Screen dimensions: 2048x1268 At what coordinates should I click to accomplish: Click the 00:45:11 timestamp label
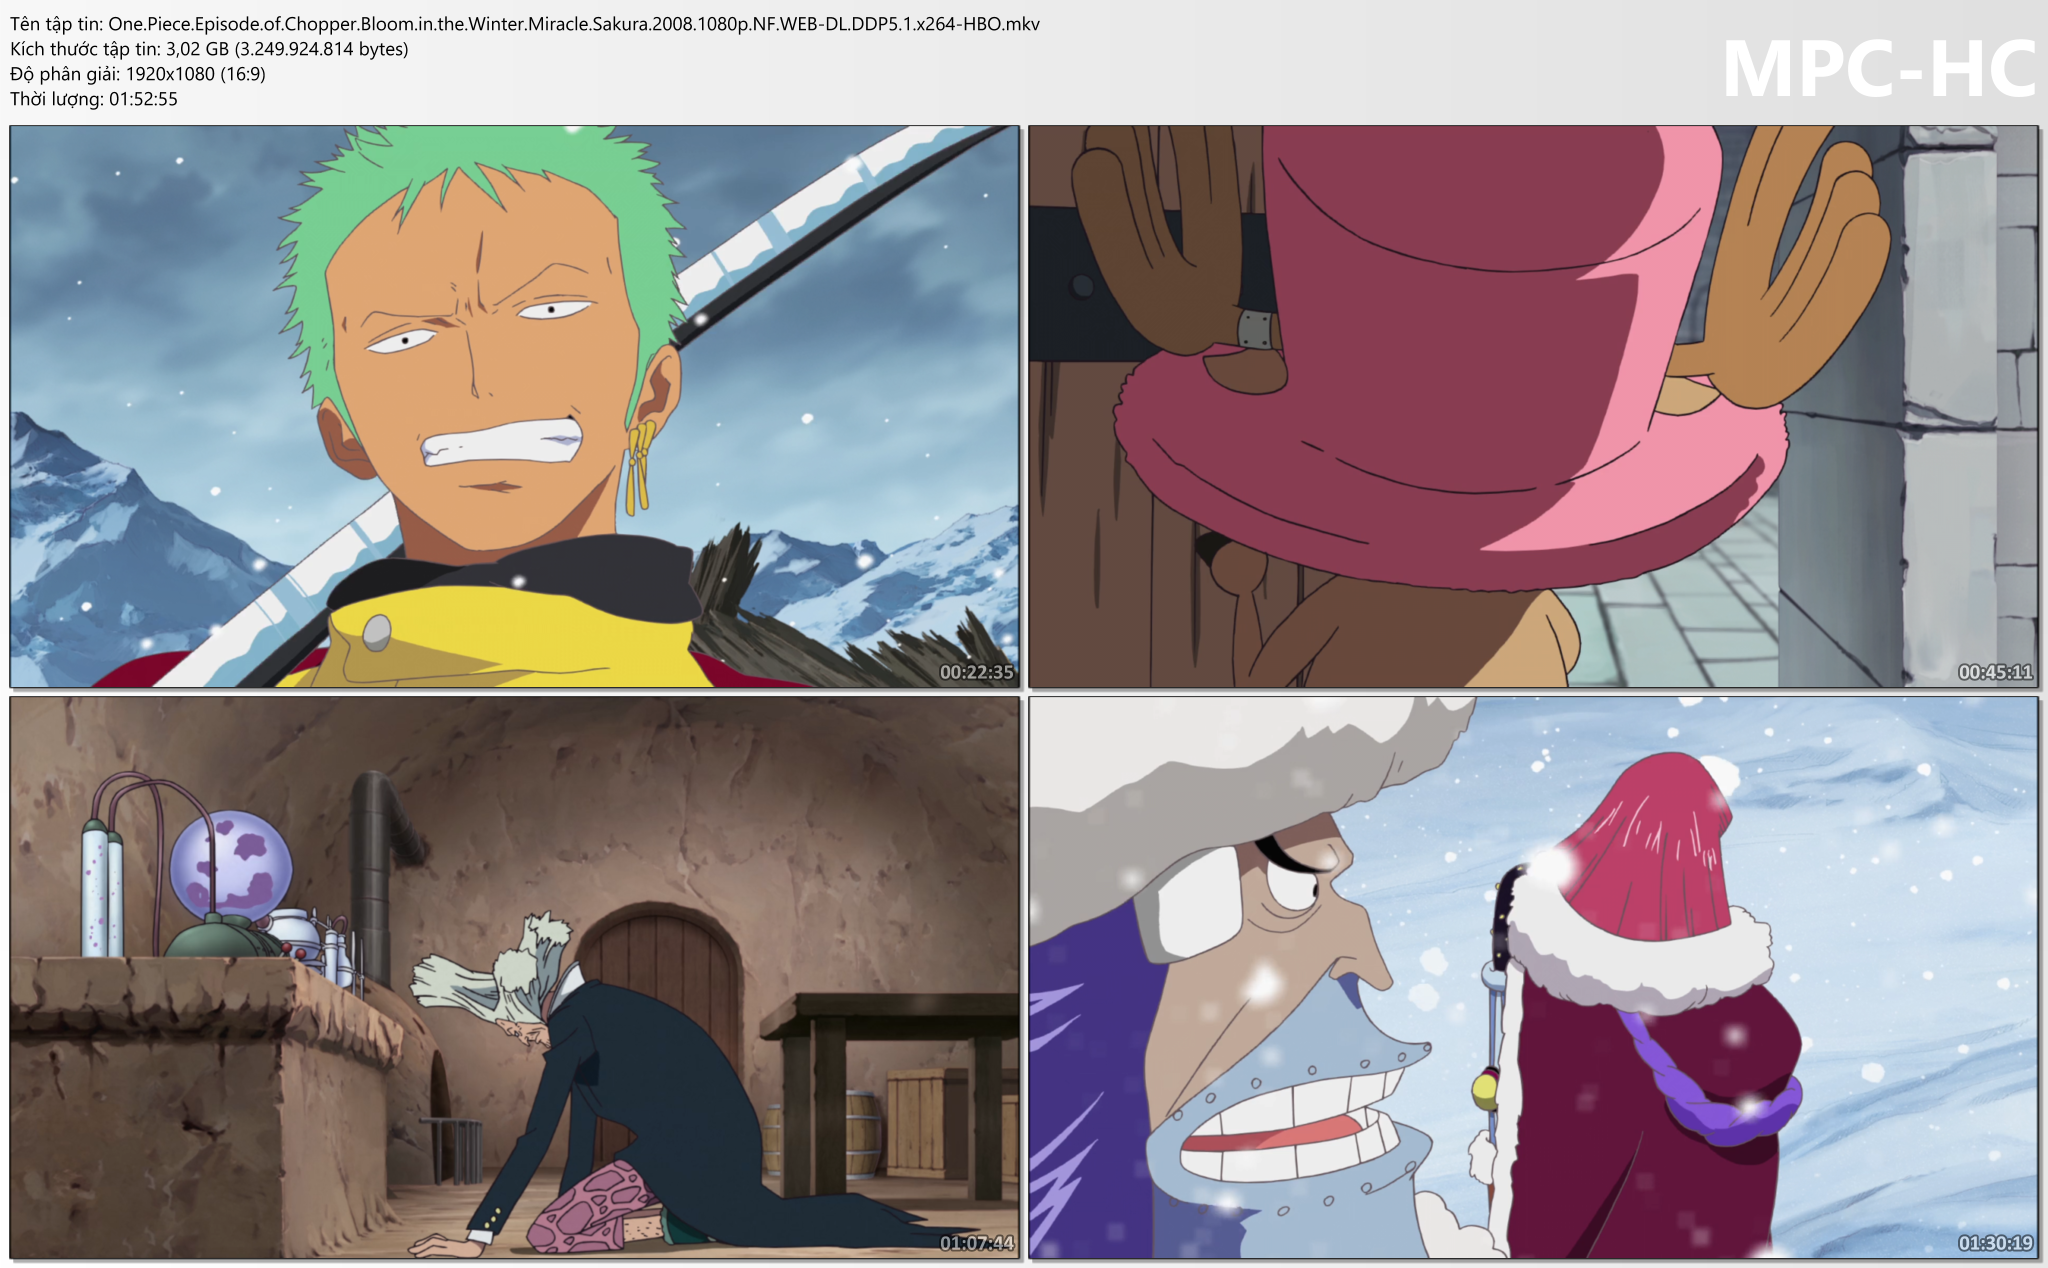pyautogui.click(x=1995, y=672)
